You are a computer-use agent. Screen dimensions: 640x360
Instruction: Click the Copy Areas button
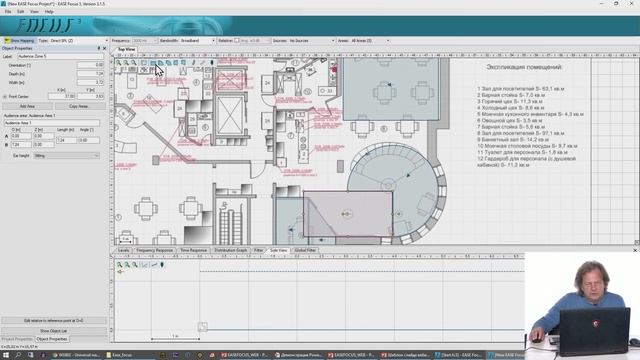(79, 106)
